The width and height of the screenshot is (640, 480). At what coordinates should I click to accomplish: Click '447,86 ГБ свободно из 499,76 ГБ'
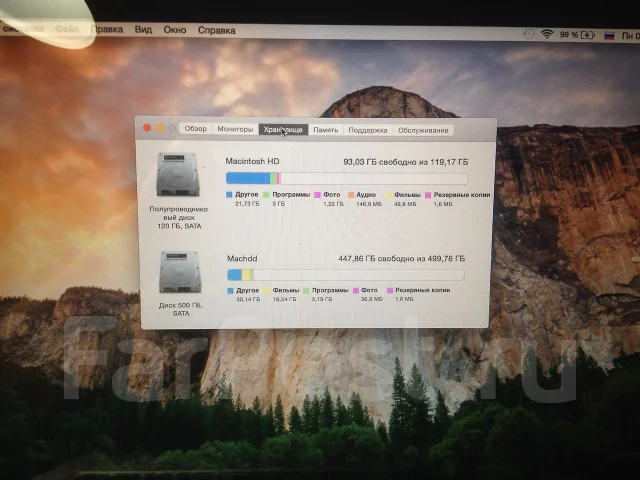401,258
